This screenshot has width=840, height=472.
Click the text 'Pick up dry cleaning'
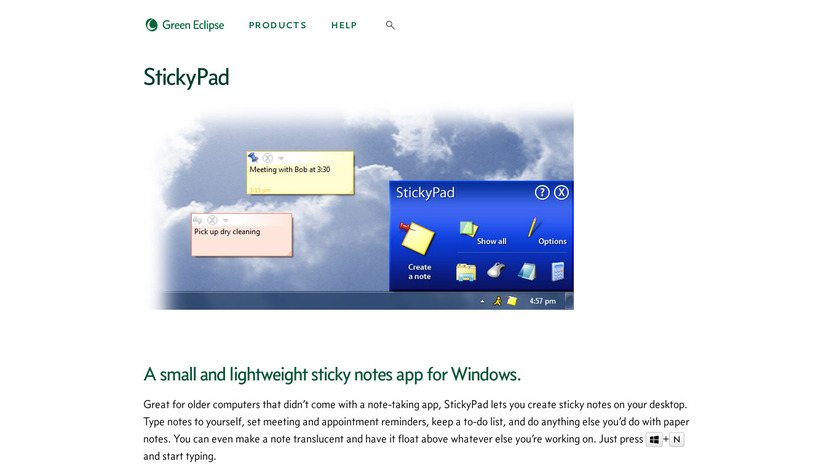click(x=227, y=231)
